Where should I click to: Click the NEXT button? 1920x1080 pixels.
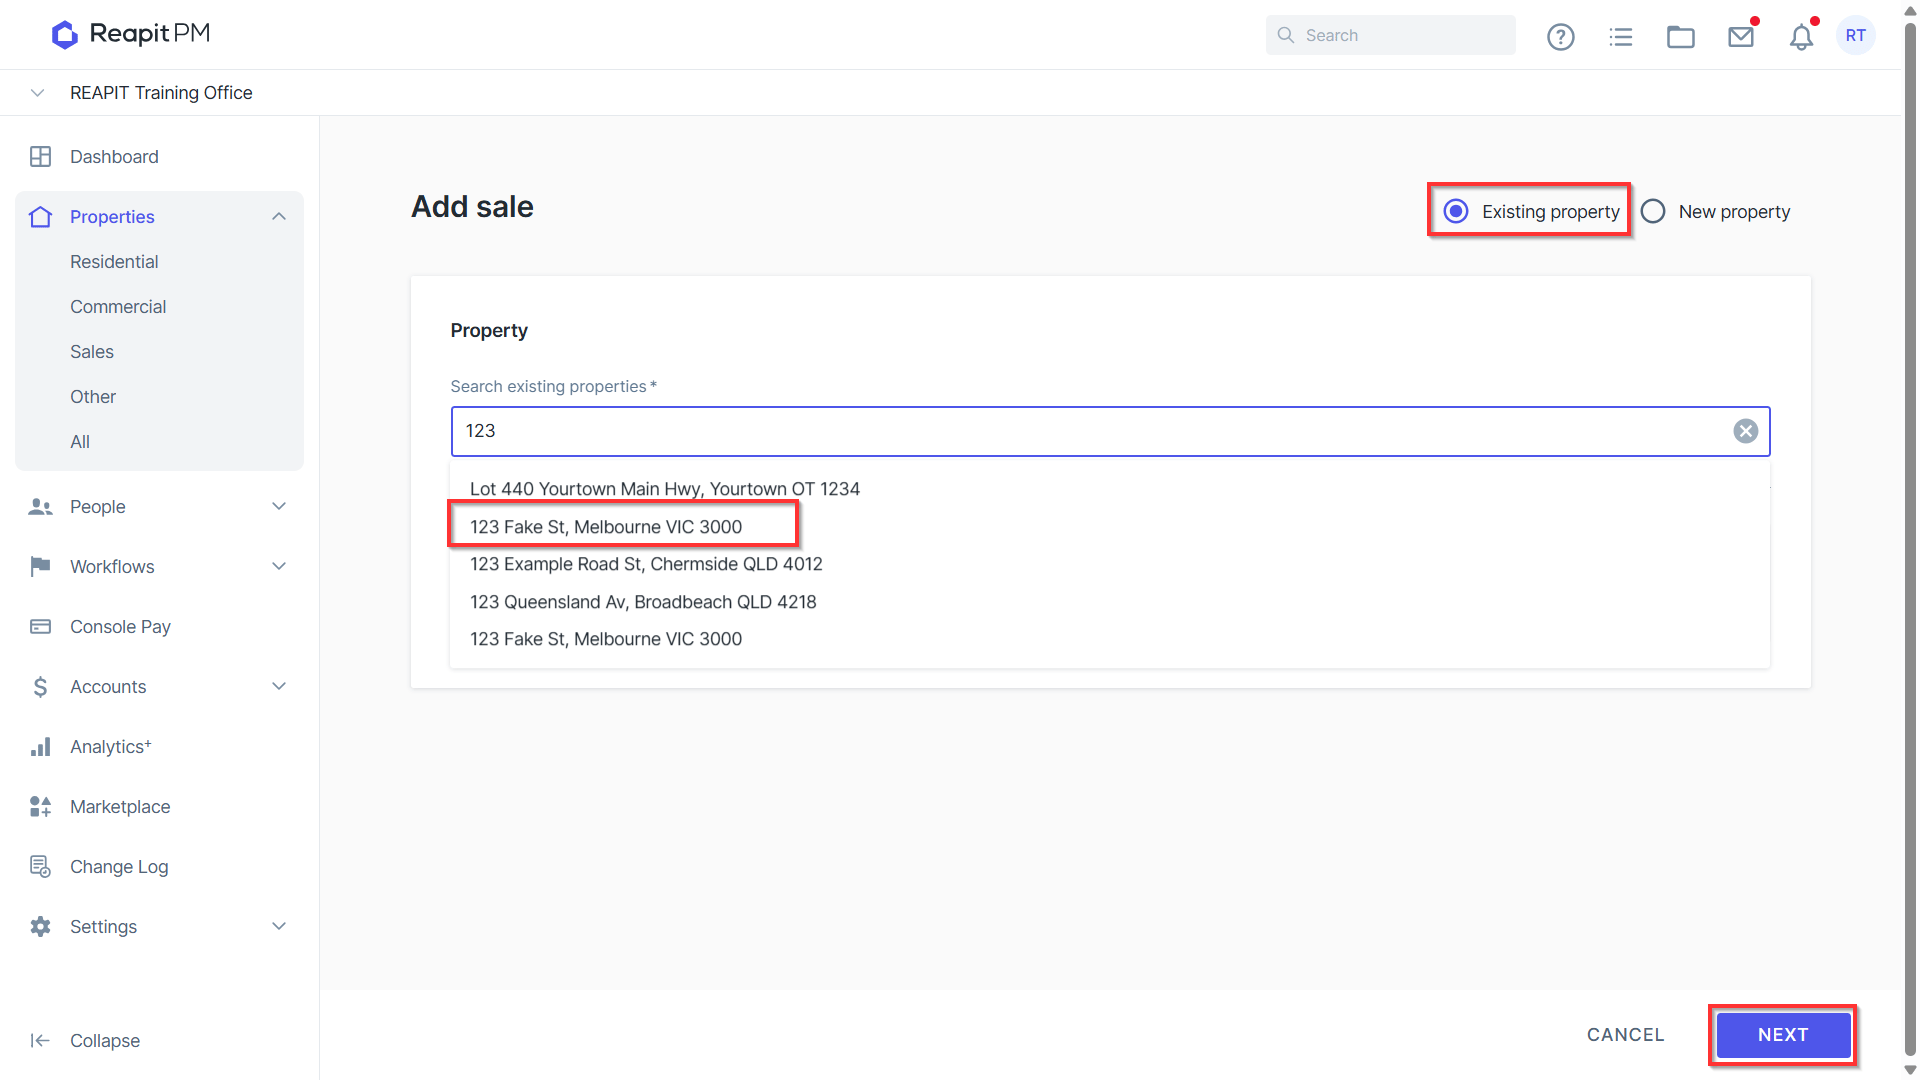click(x=1783, y=1035)
